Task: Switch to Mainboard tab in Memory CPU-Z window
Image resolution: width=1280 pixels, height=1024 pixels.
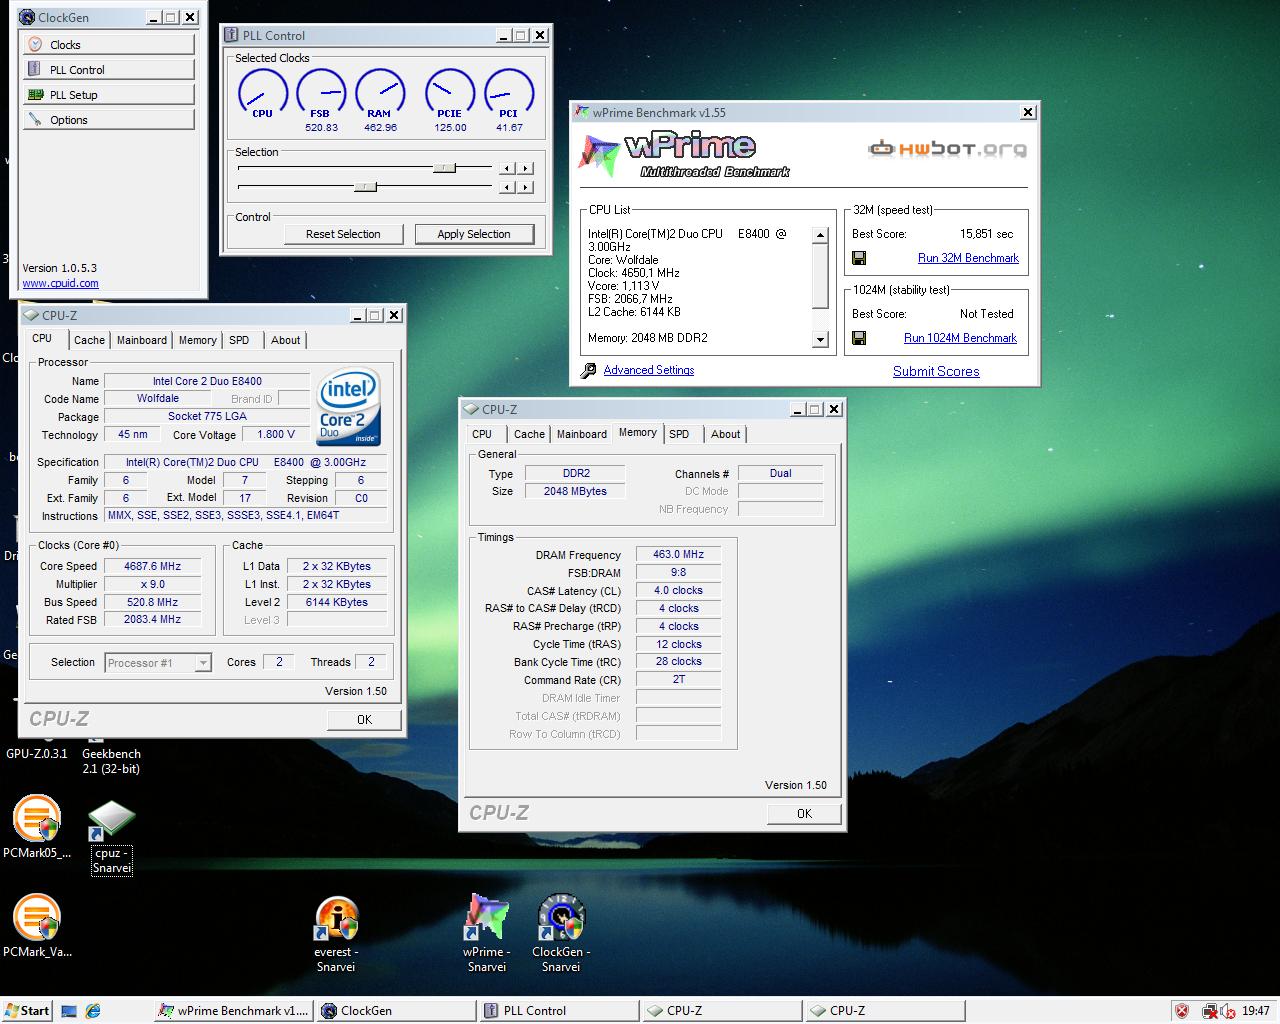Action: 582,434
